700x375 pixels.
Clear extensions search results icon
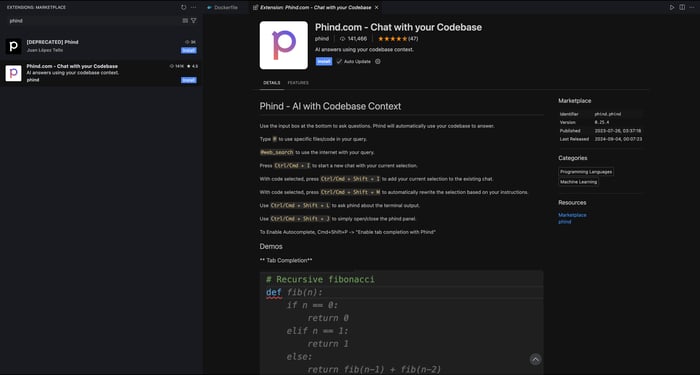185,21
